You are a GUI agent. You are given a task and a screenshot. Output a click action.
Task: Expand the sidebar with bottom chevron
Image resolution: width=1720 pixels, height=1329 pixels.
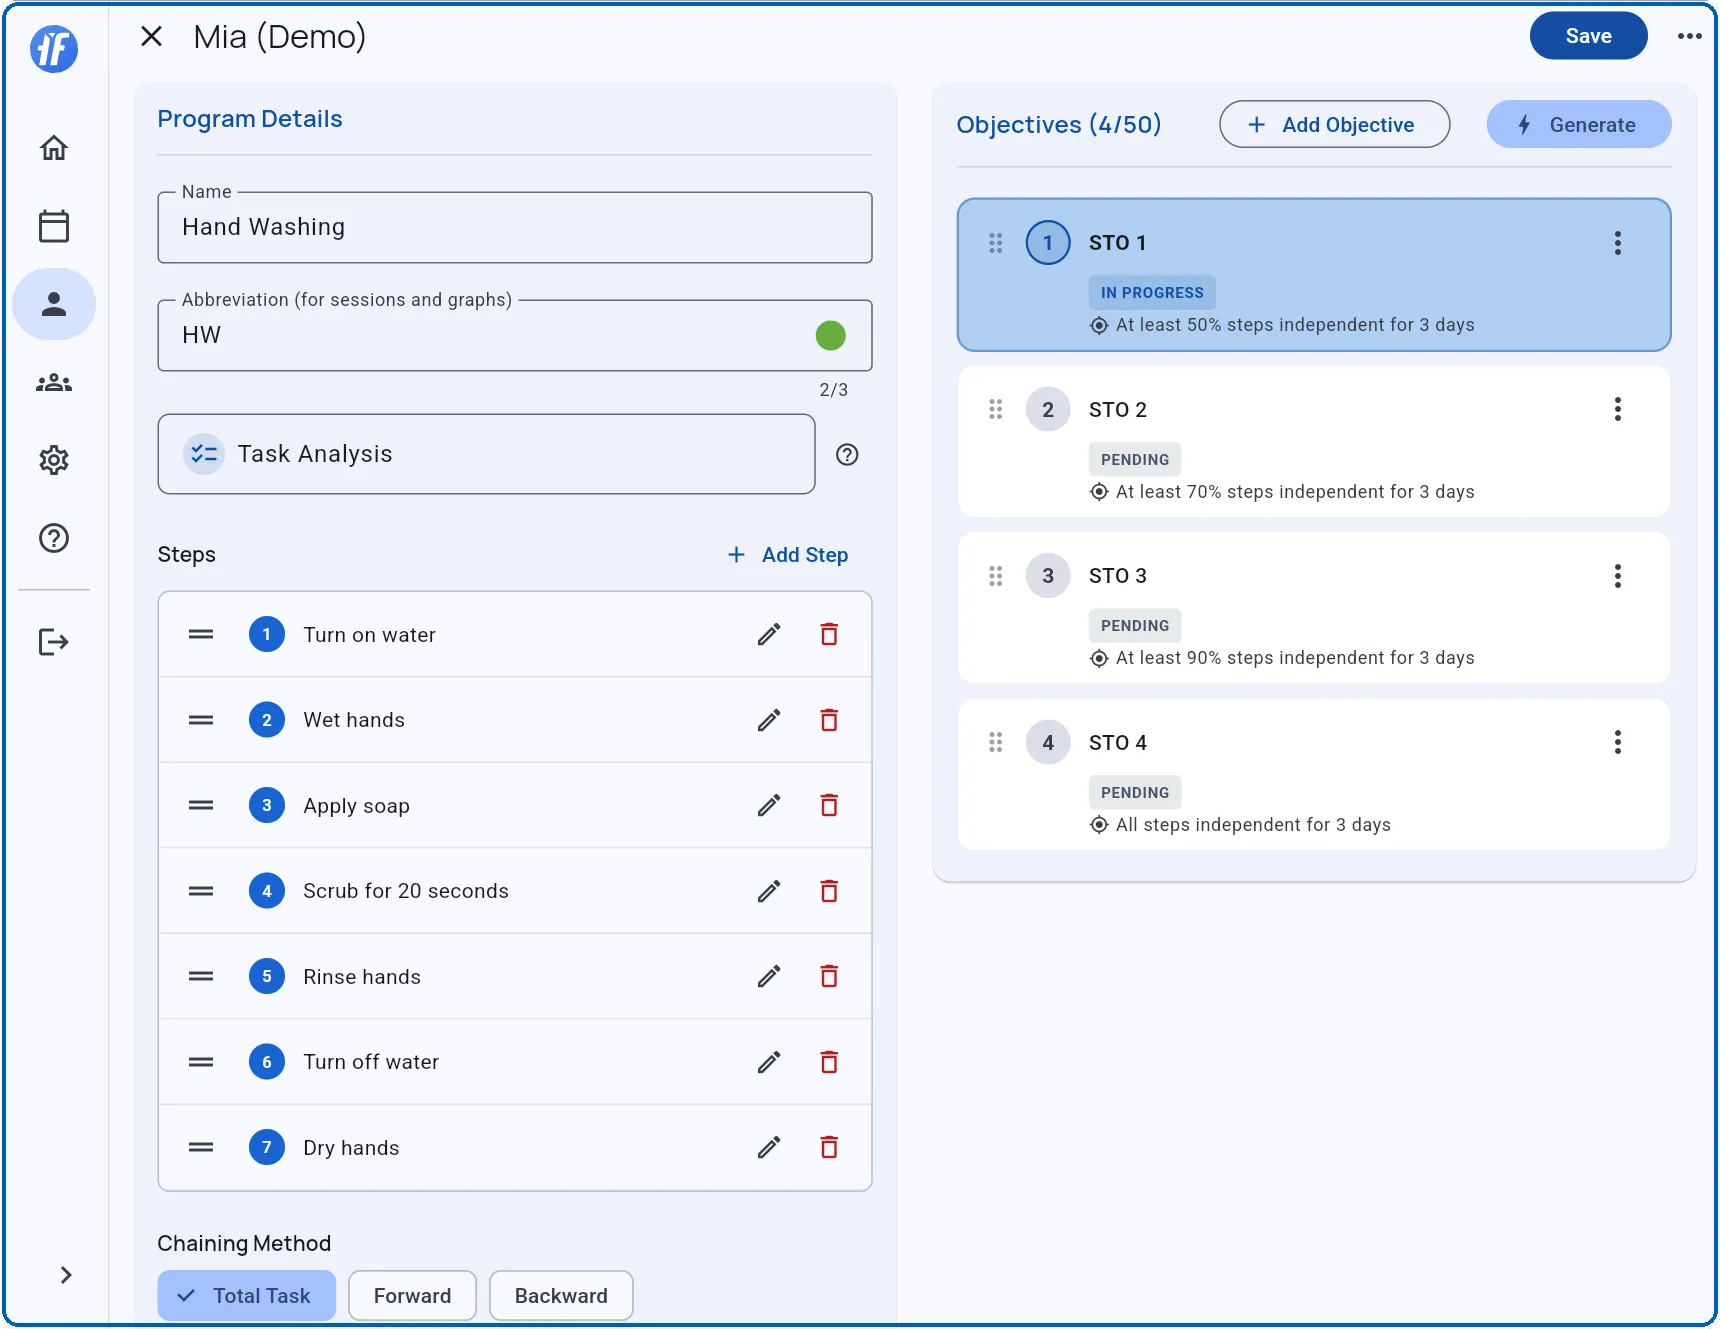tap(66, 1275)
